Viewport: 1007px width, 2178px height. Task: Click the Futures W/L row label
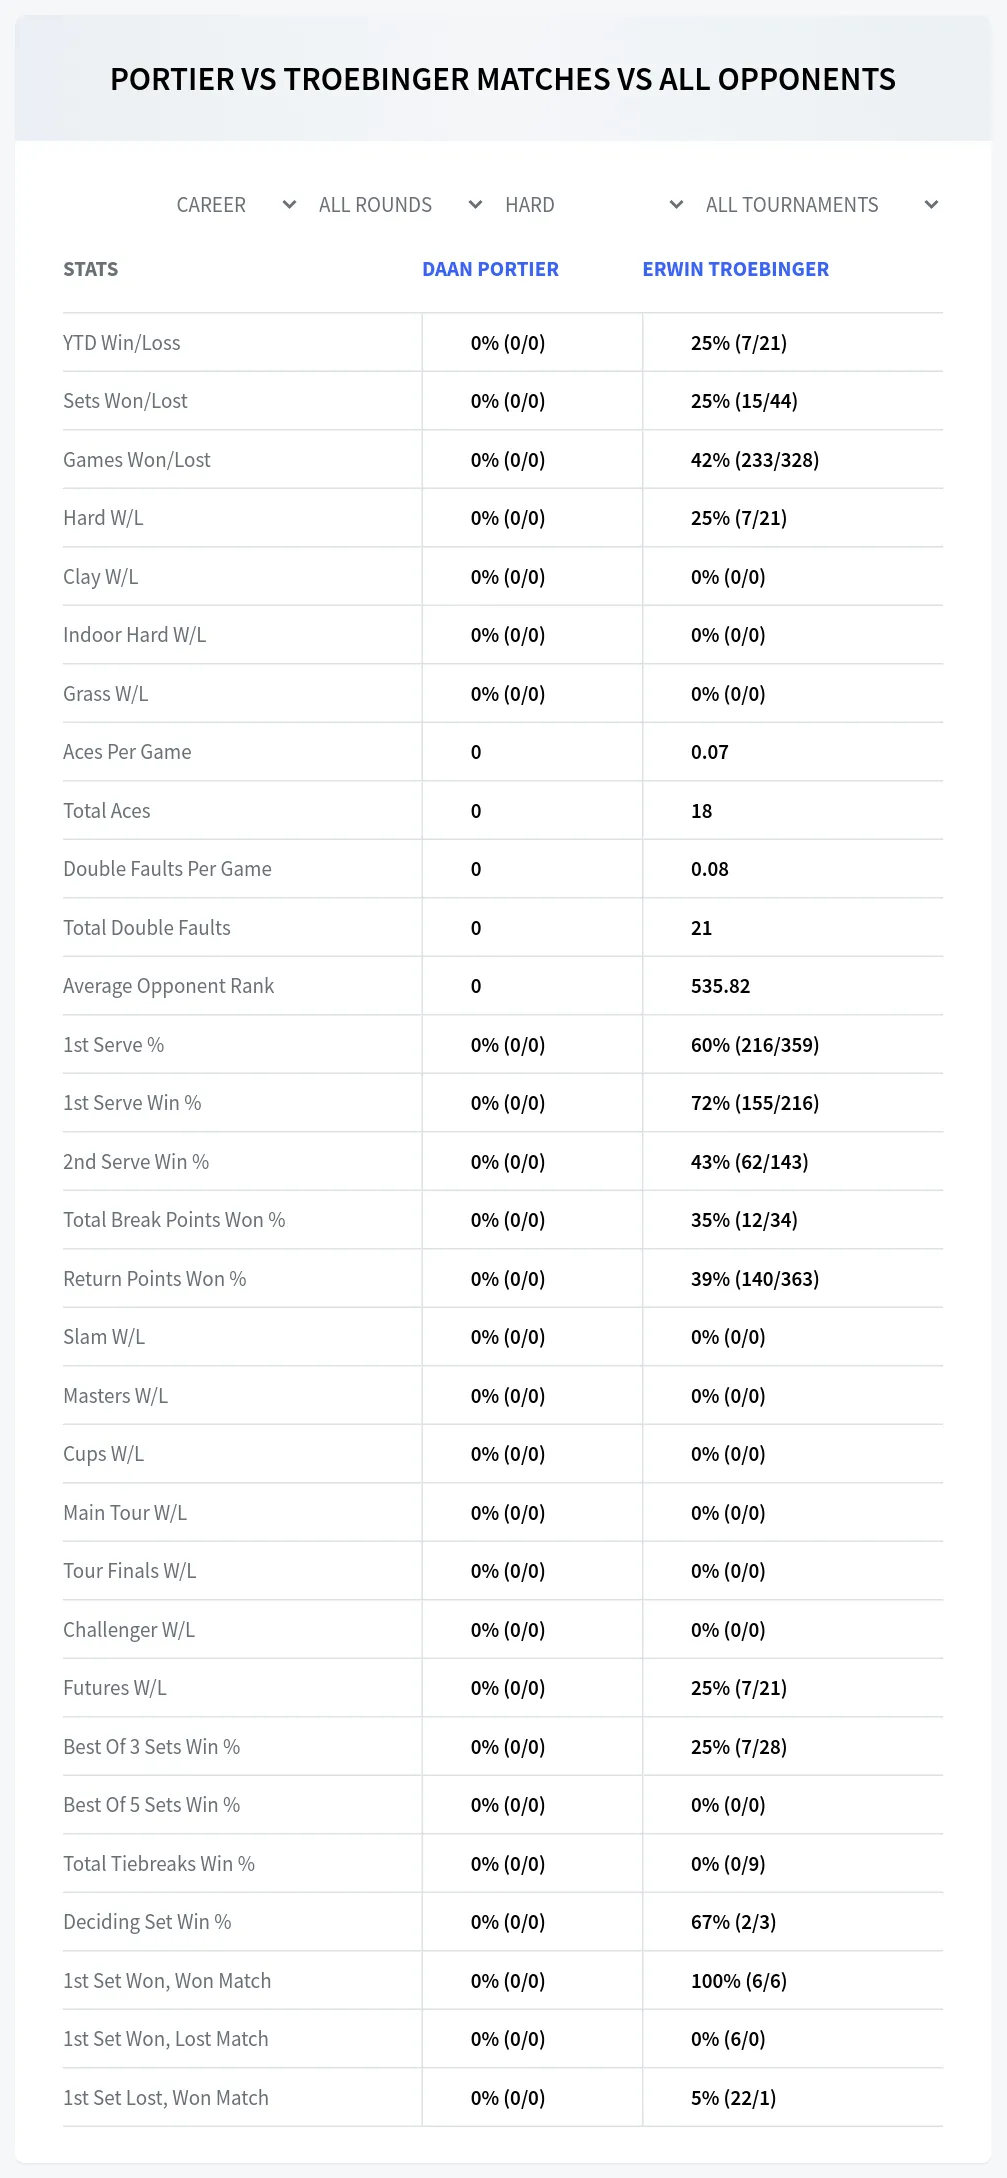click(x=115, y=1688)
